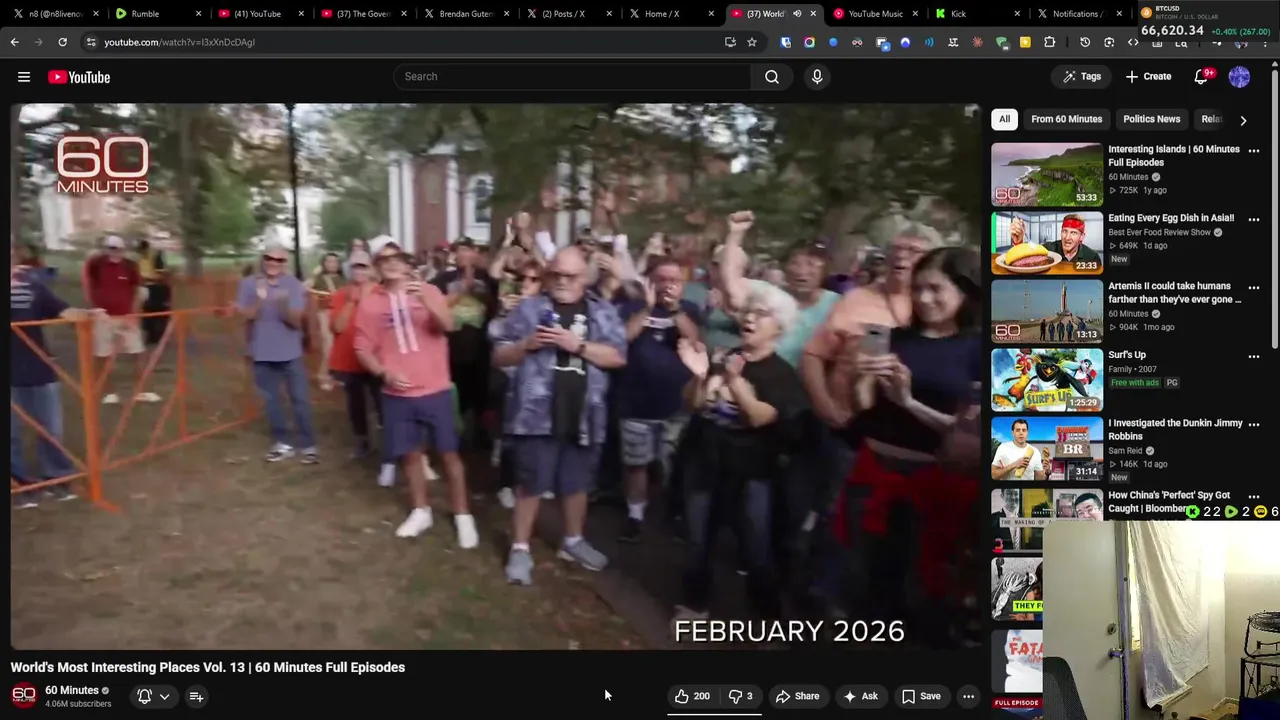Open YouTube notifications bell

coord(1201,77)
